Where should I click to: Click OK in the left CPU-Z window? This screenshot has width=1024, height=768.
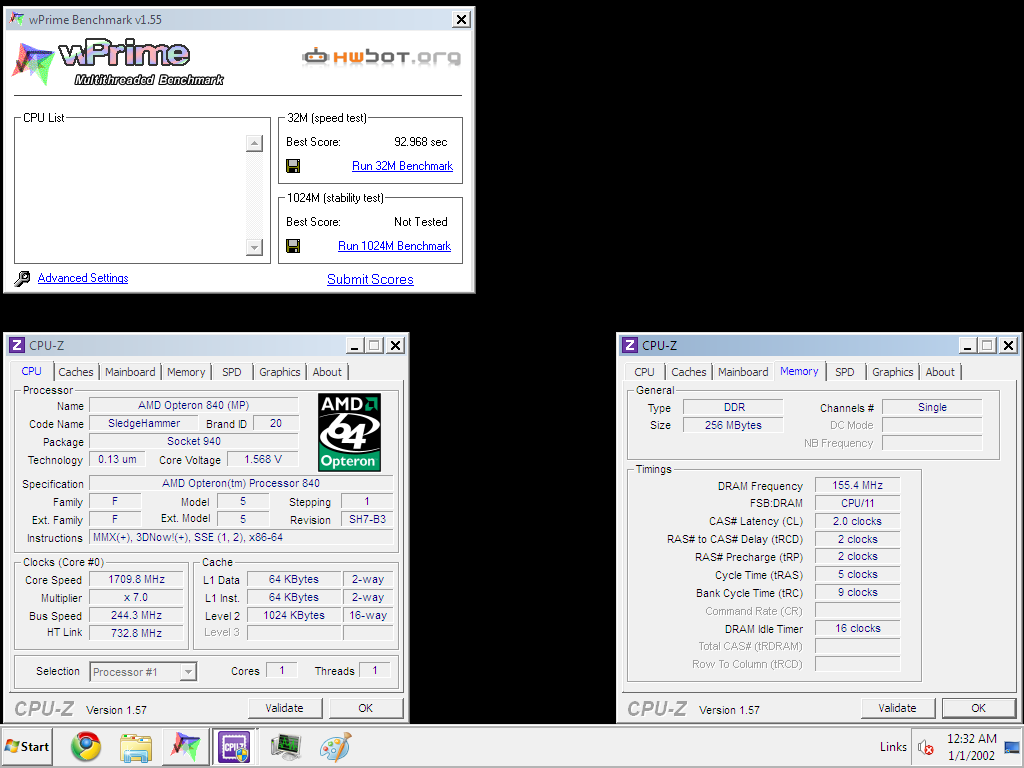point(366,708)
